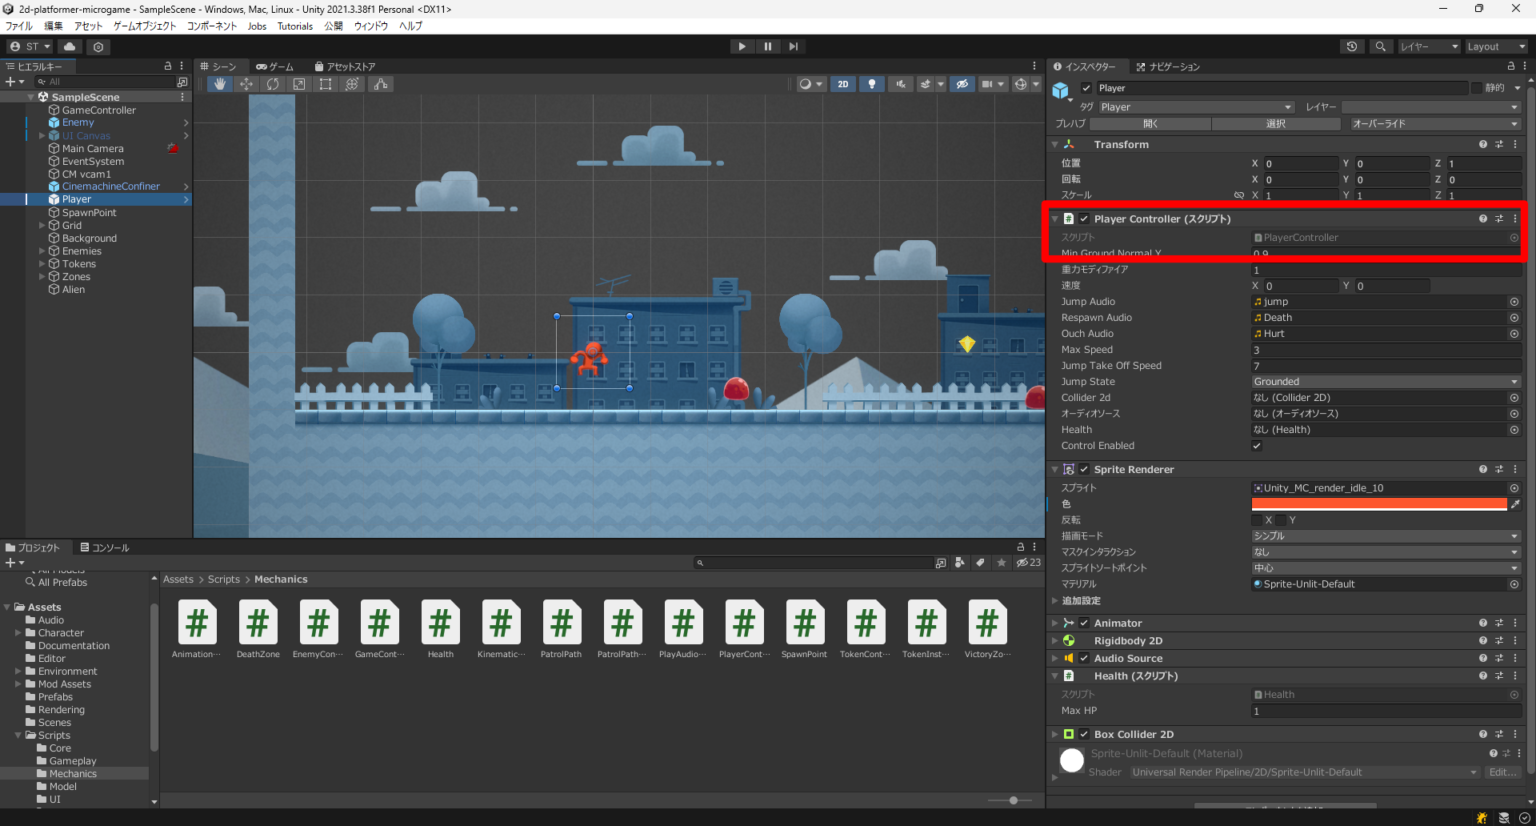Click the Play button
The image size is (1536, 826).
(x=741, y=46)
